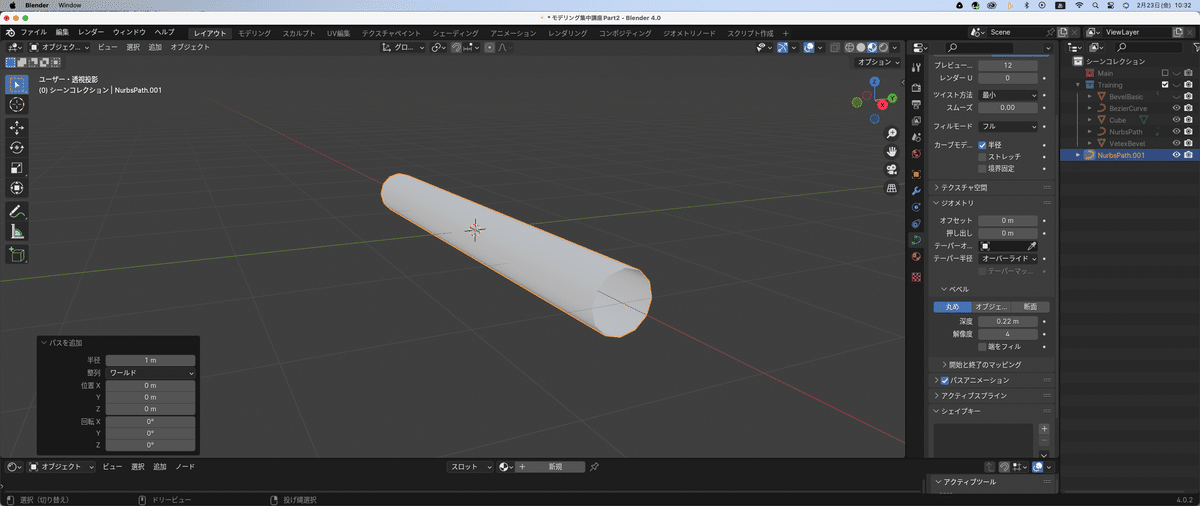Select the Measure tool
This screenshot has width=1200, height=506.
17,232
